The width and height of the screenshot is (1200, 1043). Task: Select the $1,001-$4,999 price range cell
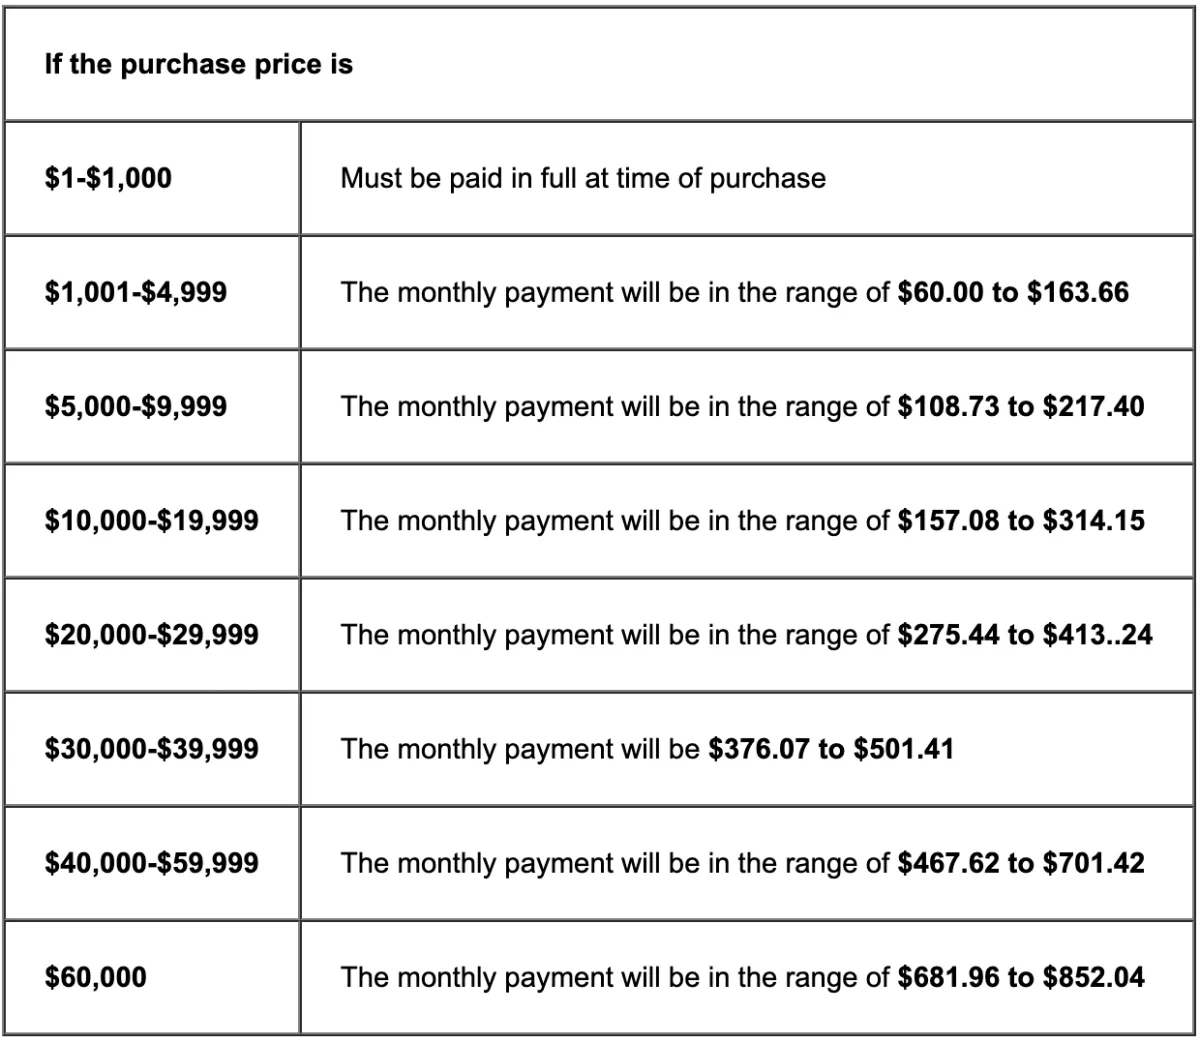152,293
